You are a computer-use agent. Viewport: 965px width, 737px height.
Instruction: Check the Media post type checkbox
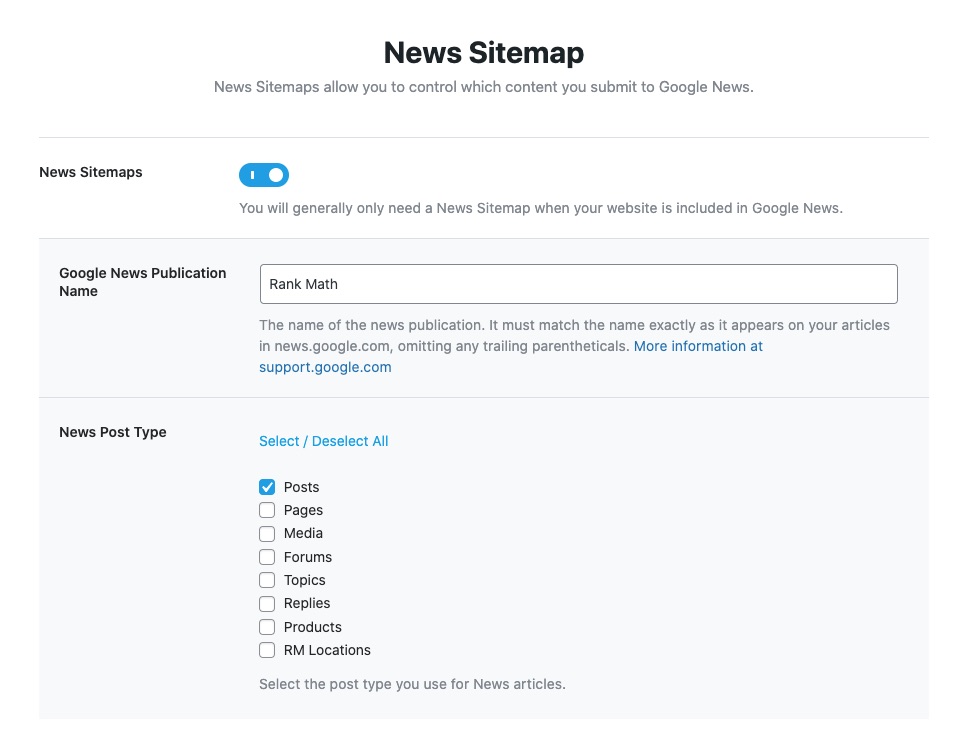(267, 533)
